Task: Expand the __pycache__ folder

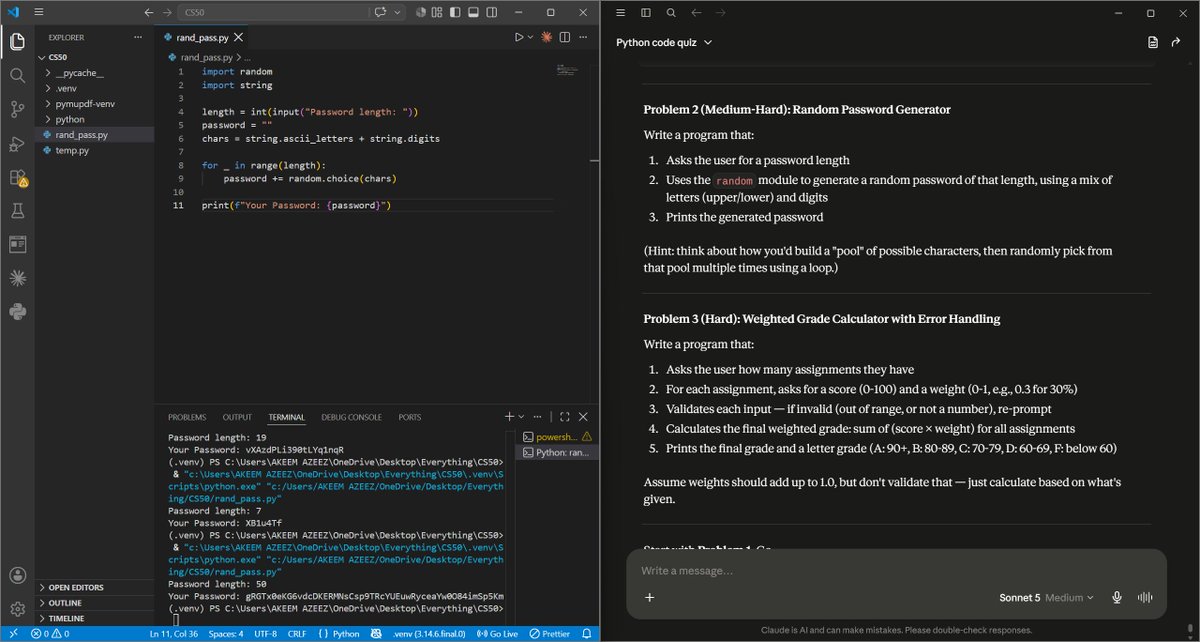Action: [79, 73]
